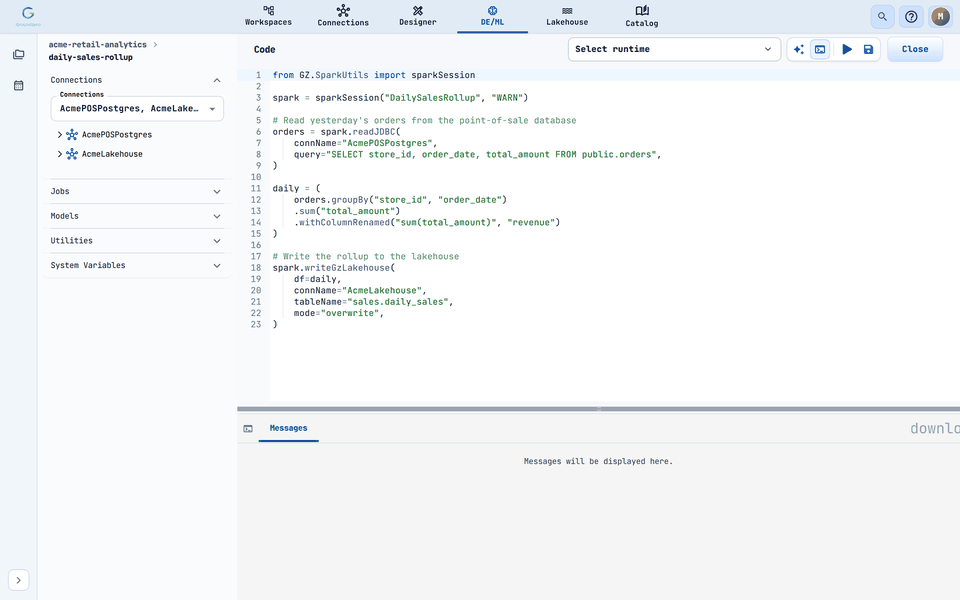Expand the Models section

pos(136,216)
